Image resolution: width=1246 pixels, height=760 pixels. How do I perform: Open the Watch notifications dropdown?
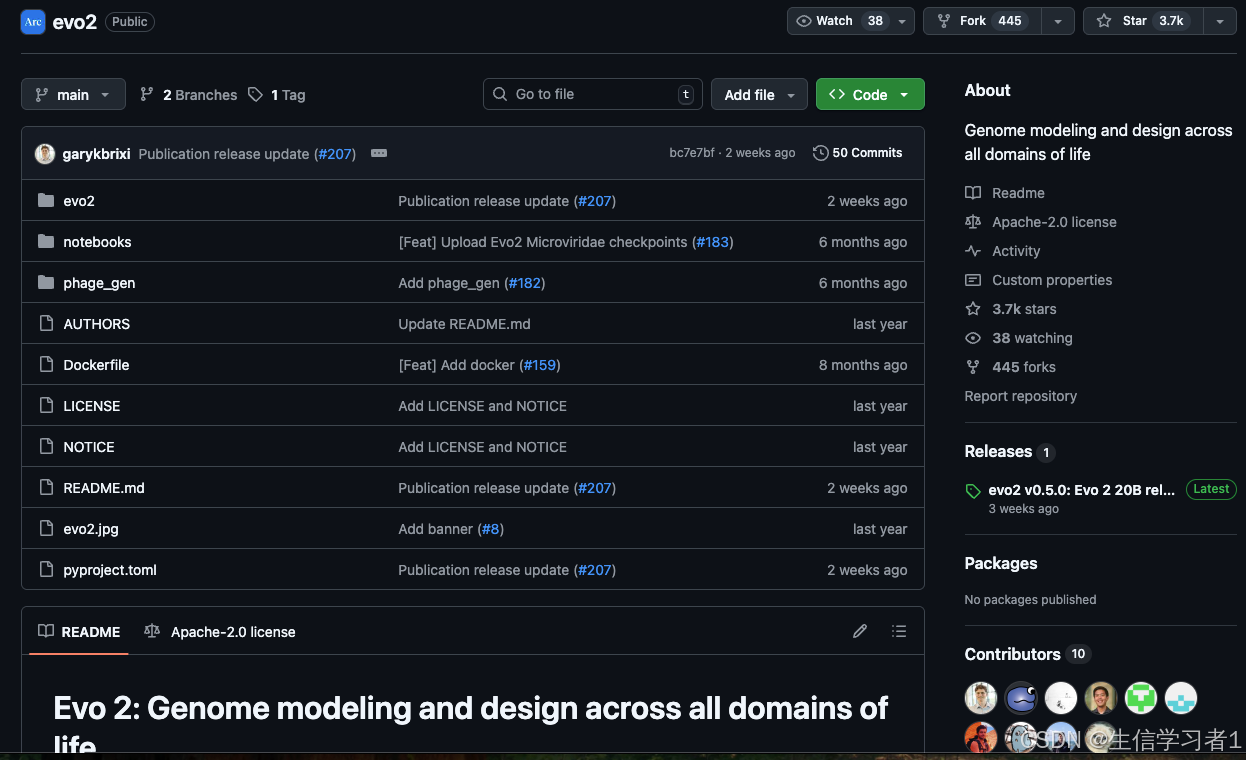coord(851,21)
